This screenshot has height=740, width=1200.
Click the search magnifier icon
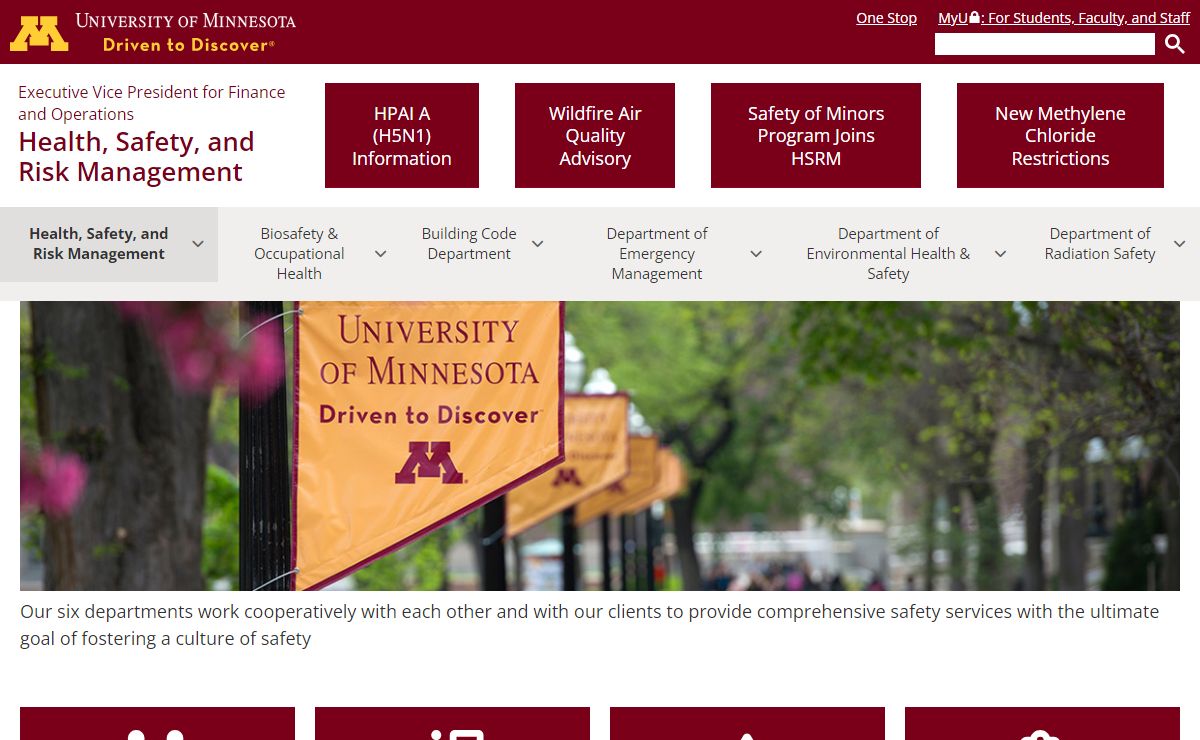[x=1174, y=44]
